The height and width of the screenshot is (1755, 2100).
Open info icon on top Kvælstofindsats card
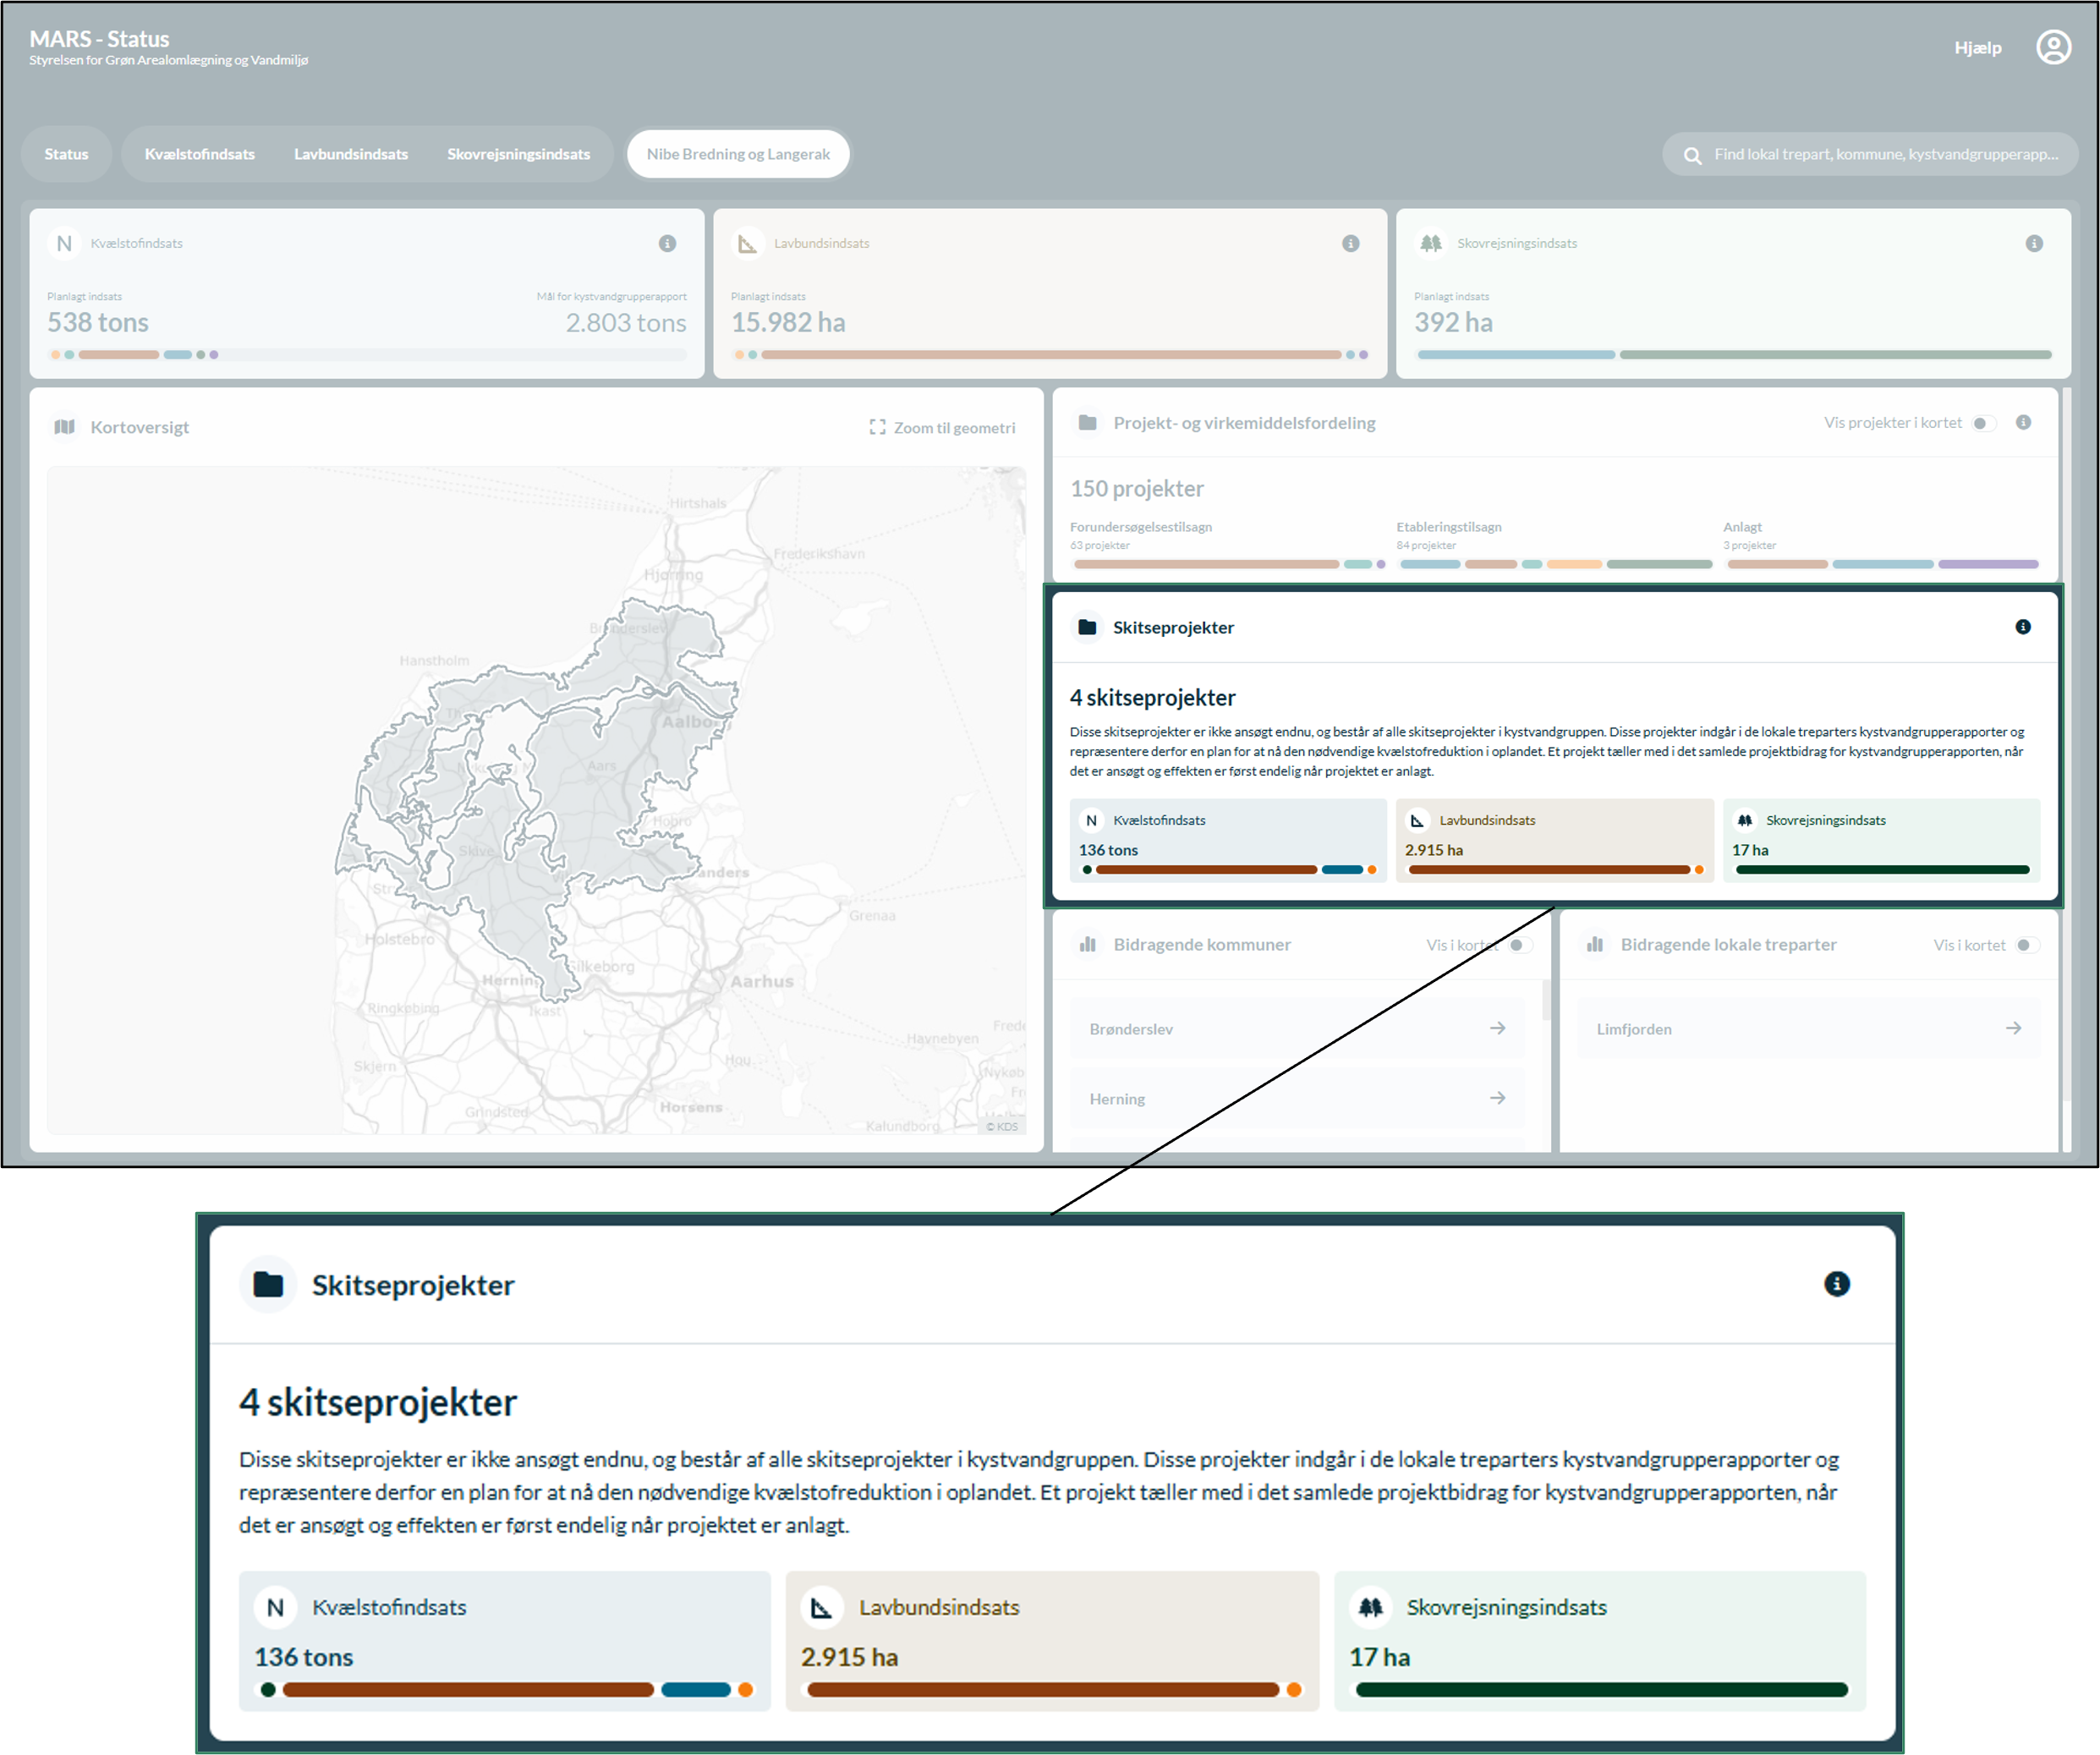tap(667, 243)
